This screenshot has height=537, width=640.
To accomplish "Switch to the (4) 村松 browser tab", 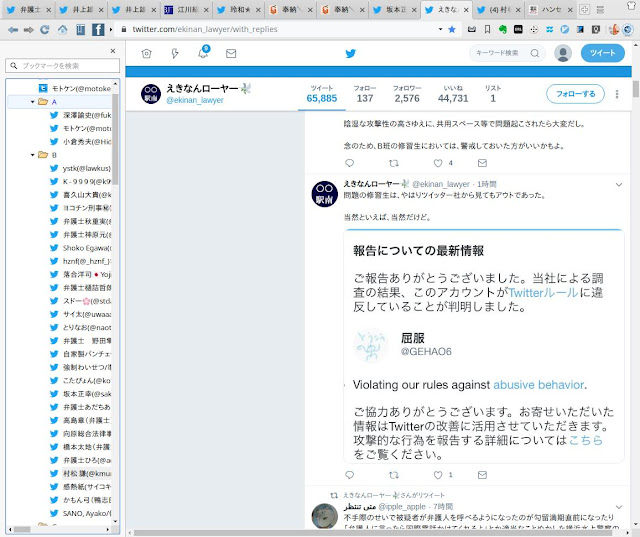I will tap(500, 10).
